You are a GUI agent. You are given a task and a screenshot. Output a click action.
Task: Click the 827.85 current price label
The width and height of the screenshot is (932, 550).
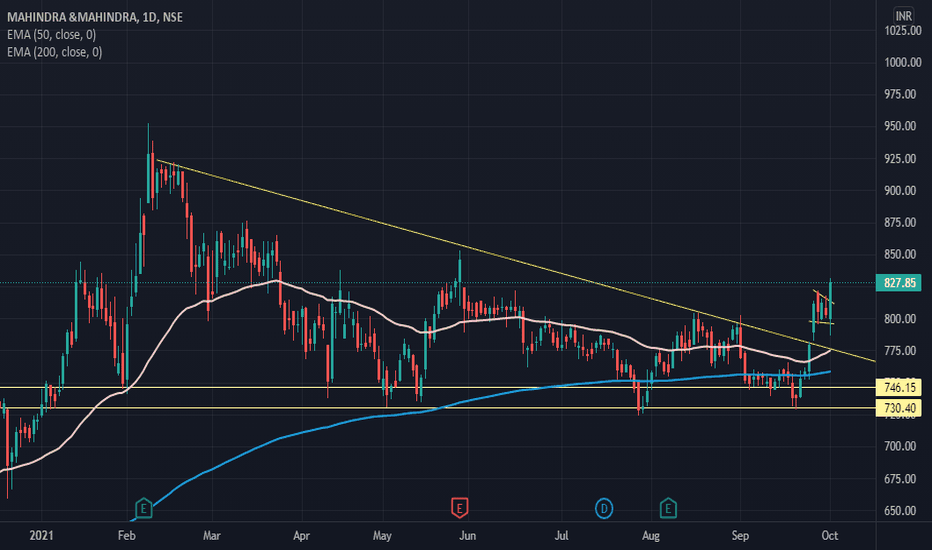pyautogui.click(x=900, y=283)
